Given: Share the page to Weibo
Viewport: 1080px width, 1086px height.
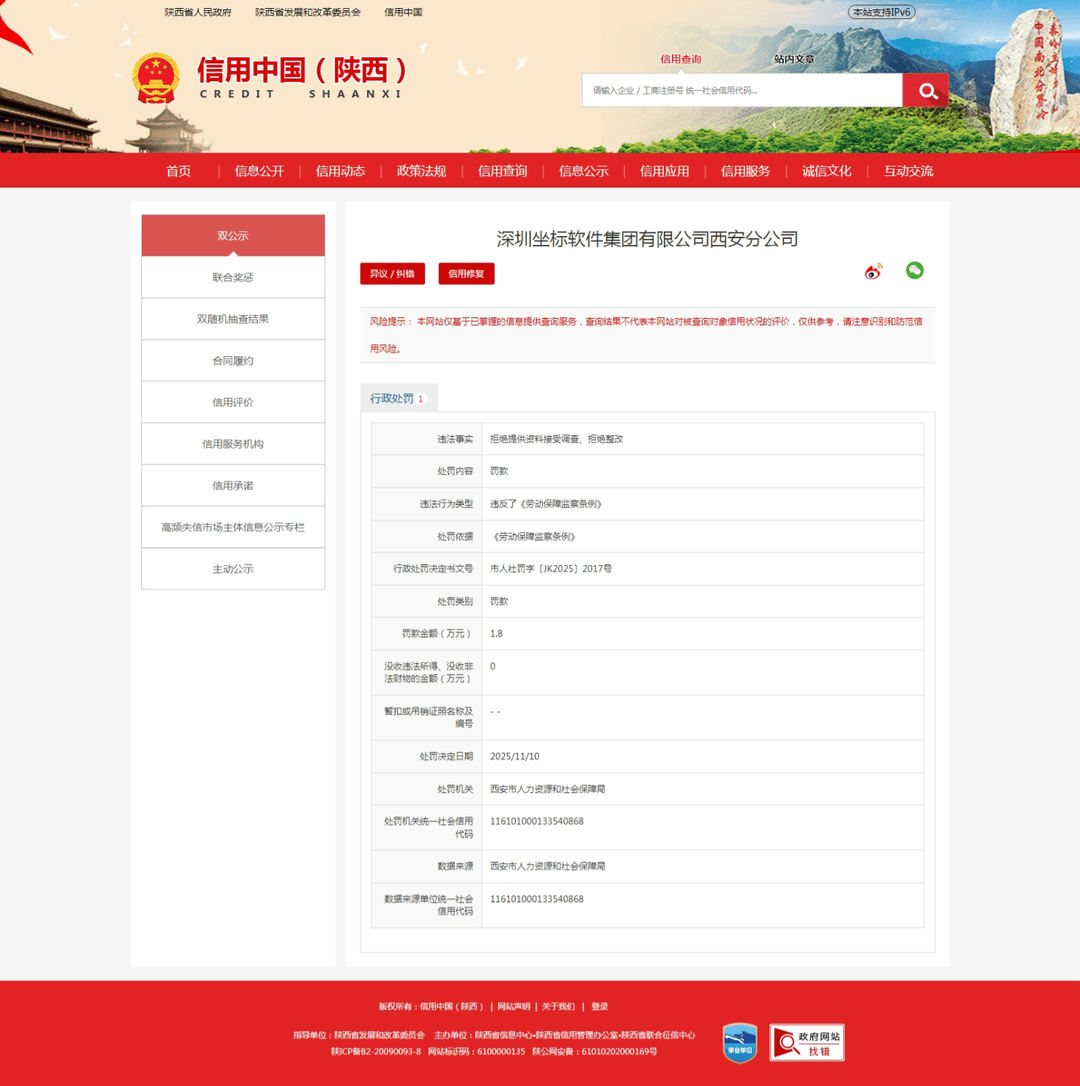Looking at the screenshot, I should (x=872, y=270).
